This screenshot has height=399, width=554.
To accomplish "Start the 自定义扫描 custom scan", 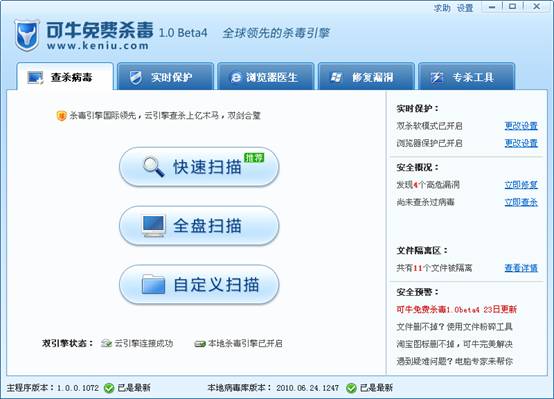I will tap(199, 284).
